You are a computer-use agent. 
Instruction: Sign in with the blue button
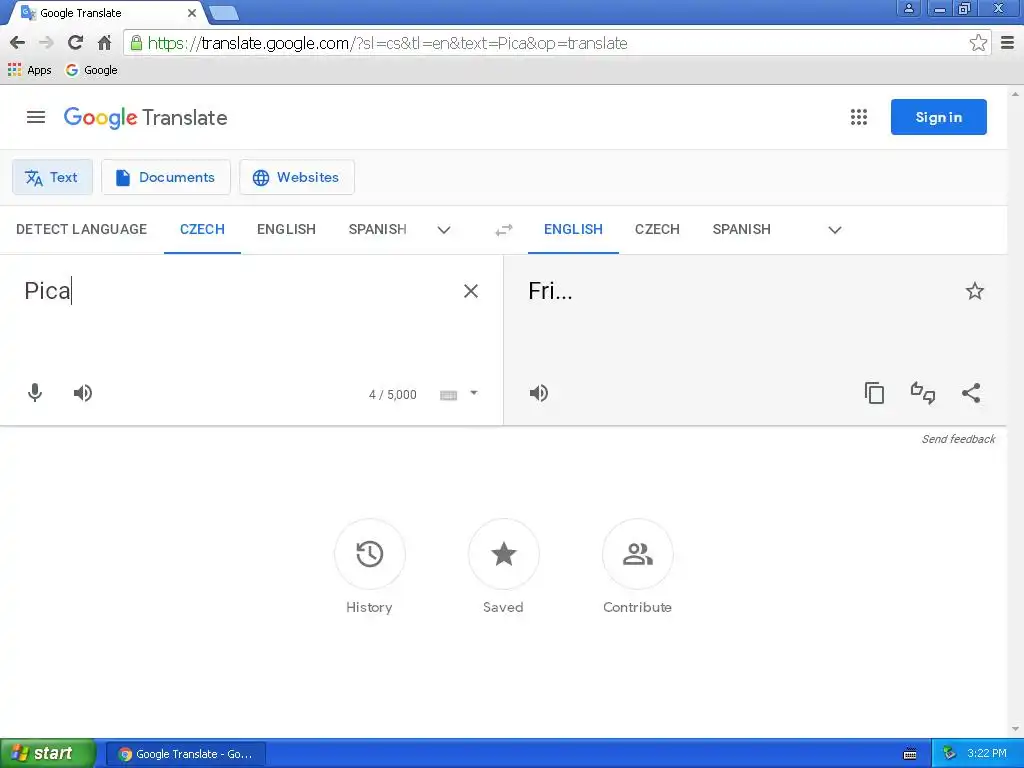(938, 117)
